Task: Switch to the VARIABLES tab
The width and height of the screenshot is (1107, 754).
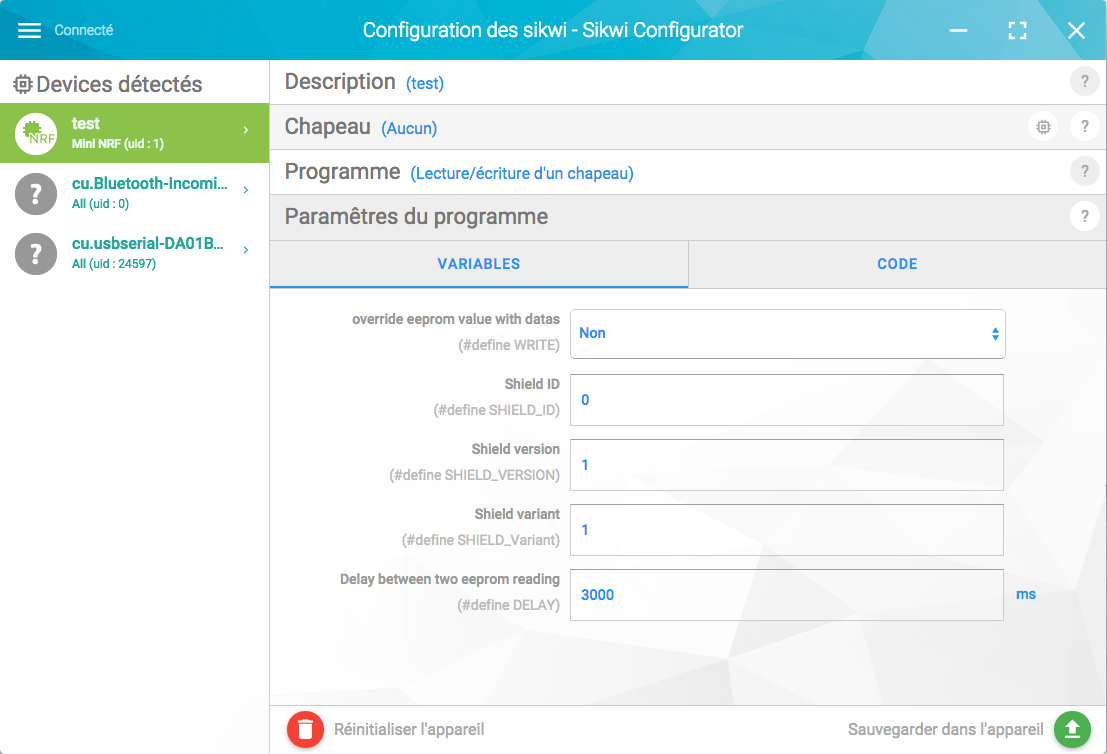Action: pos(479,264)
